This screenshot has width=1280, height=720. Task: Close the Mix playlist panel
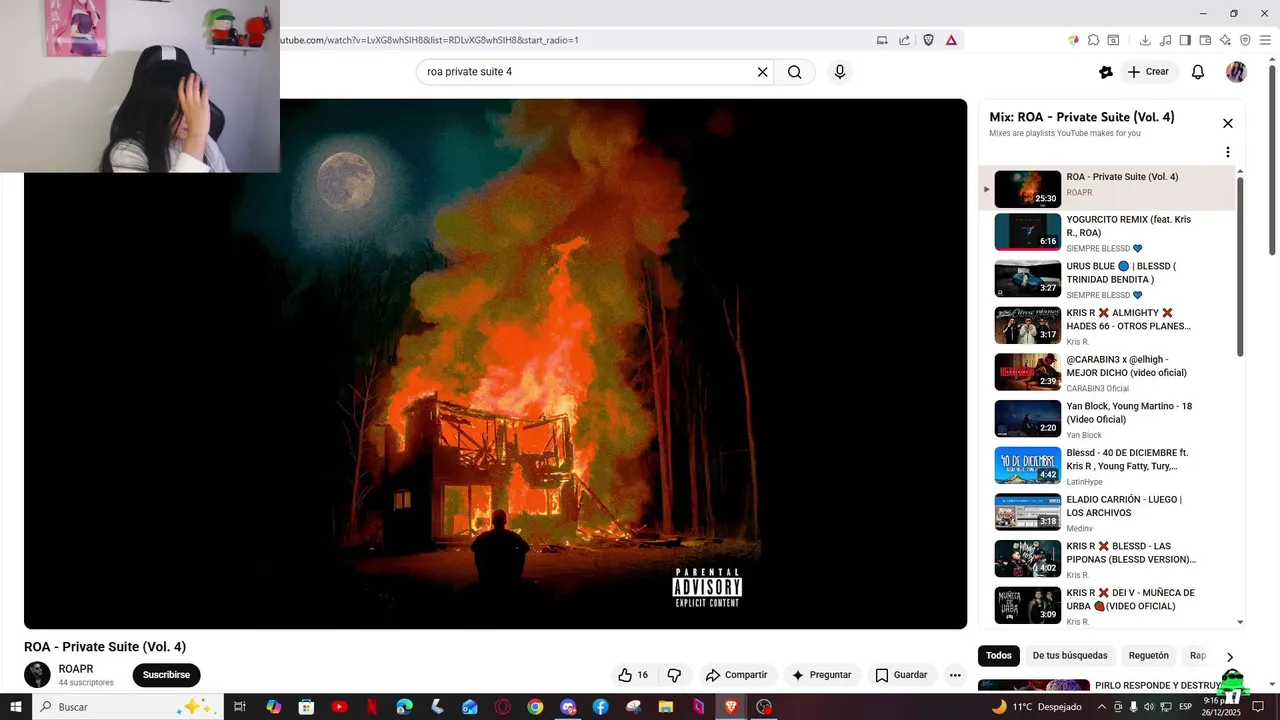1228,123
